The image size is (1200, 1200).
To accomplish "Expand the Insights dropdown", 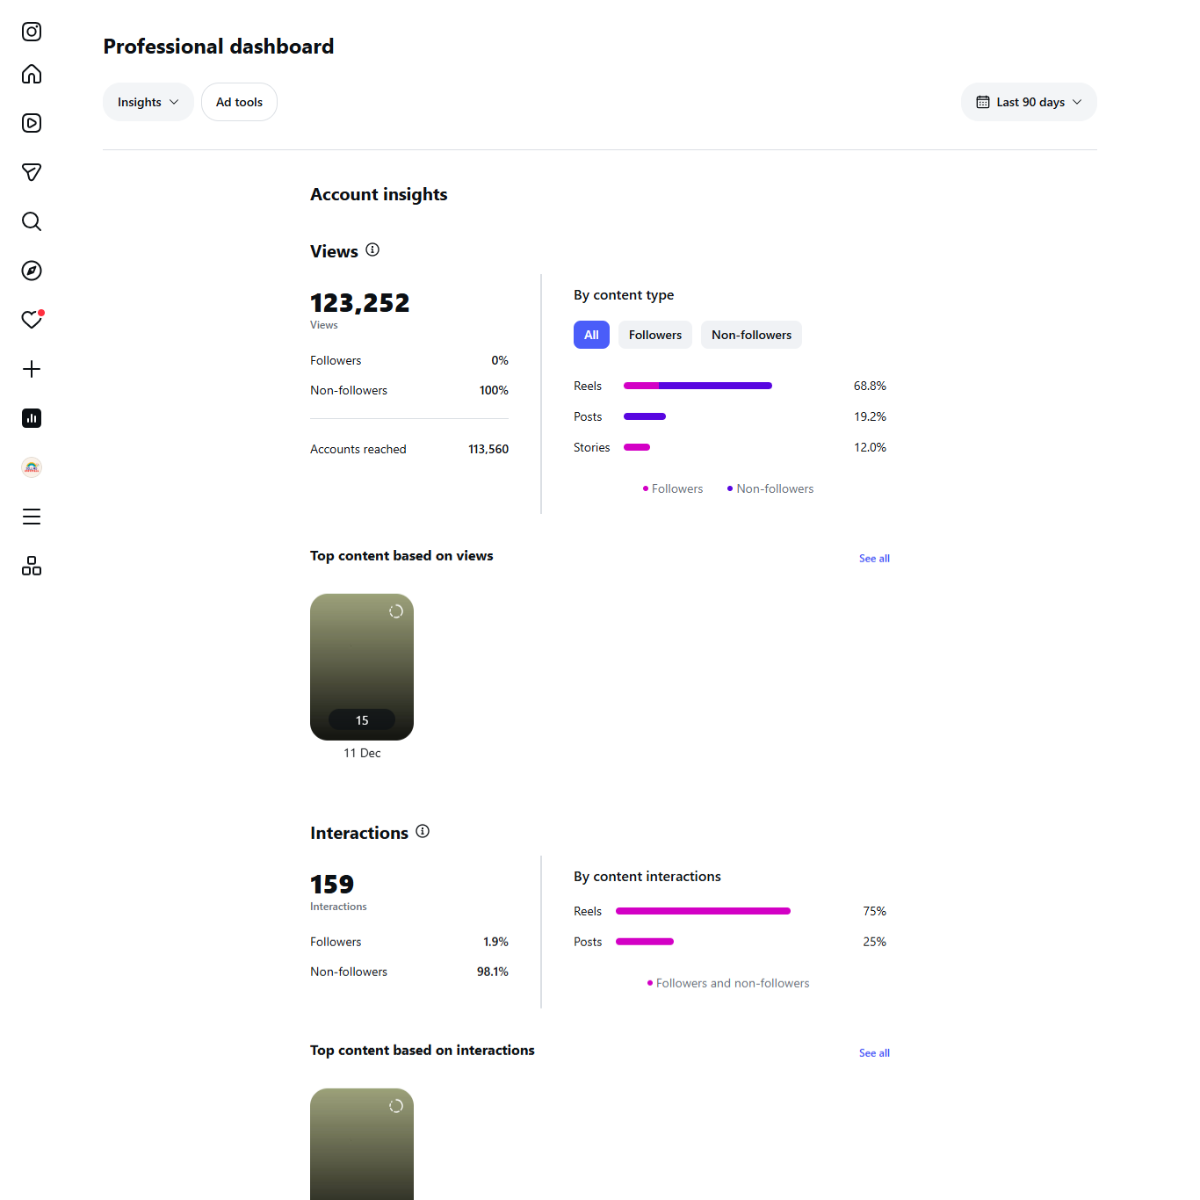I will [148, 102].
